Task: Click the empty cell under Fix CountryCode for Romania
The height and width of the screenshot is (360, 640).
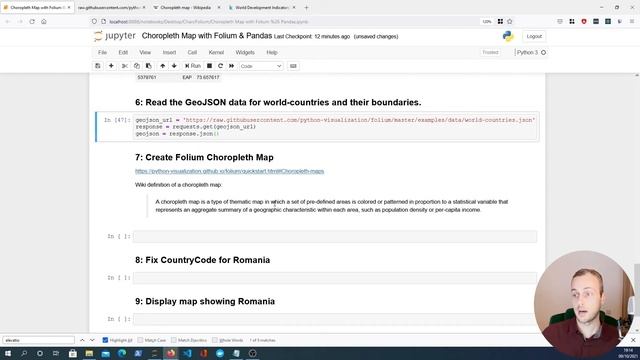Action: click(335, 278)
